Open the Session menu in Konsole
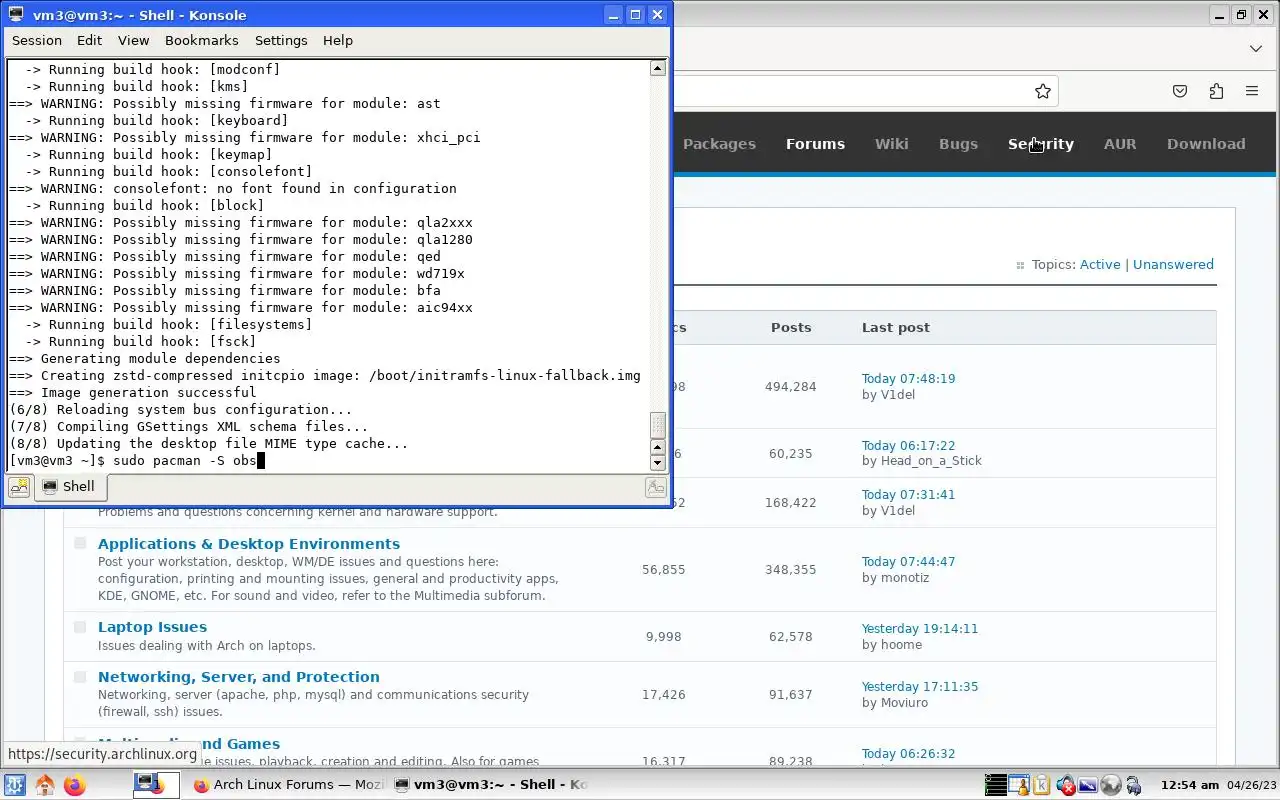This screenshot has width=1280, height=800. click(x=37, y=40)
